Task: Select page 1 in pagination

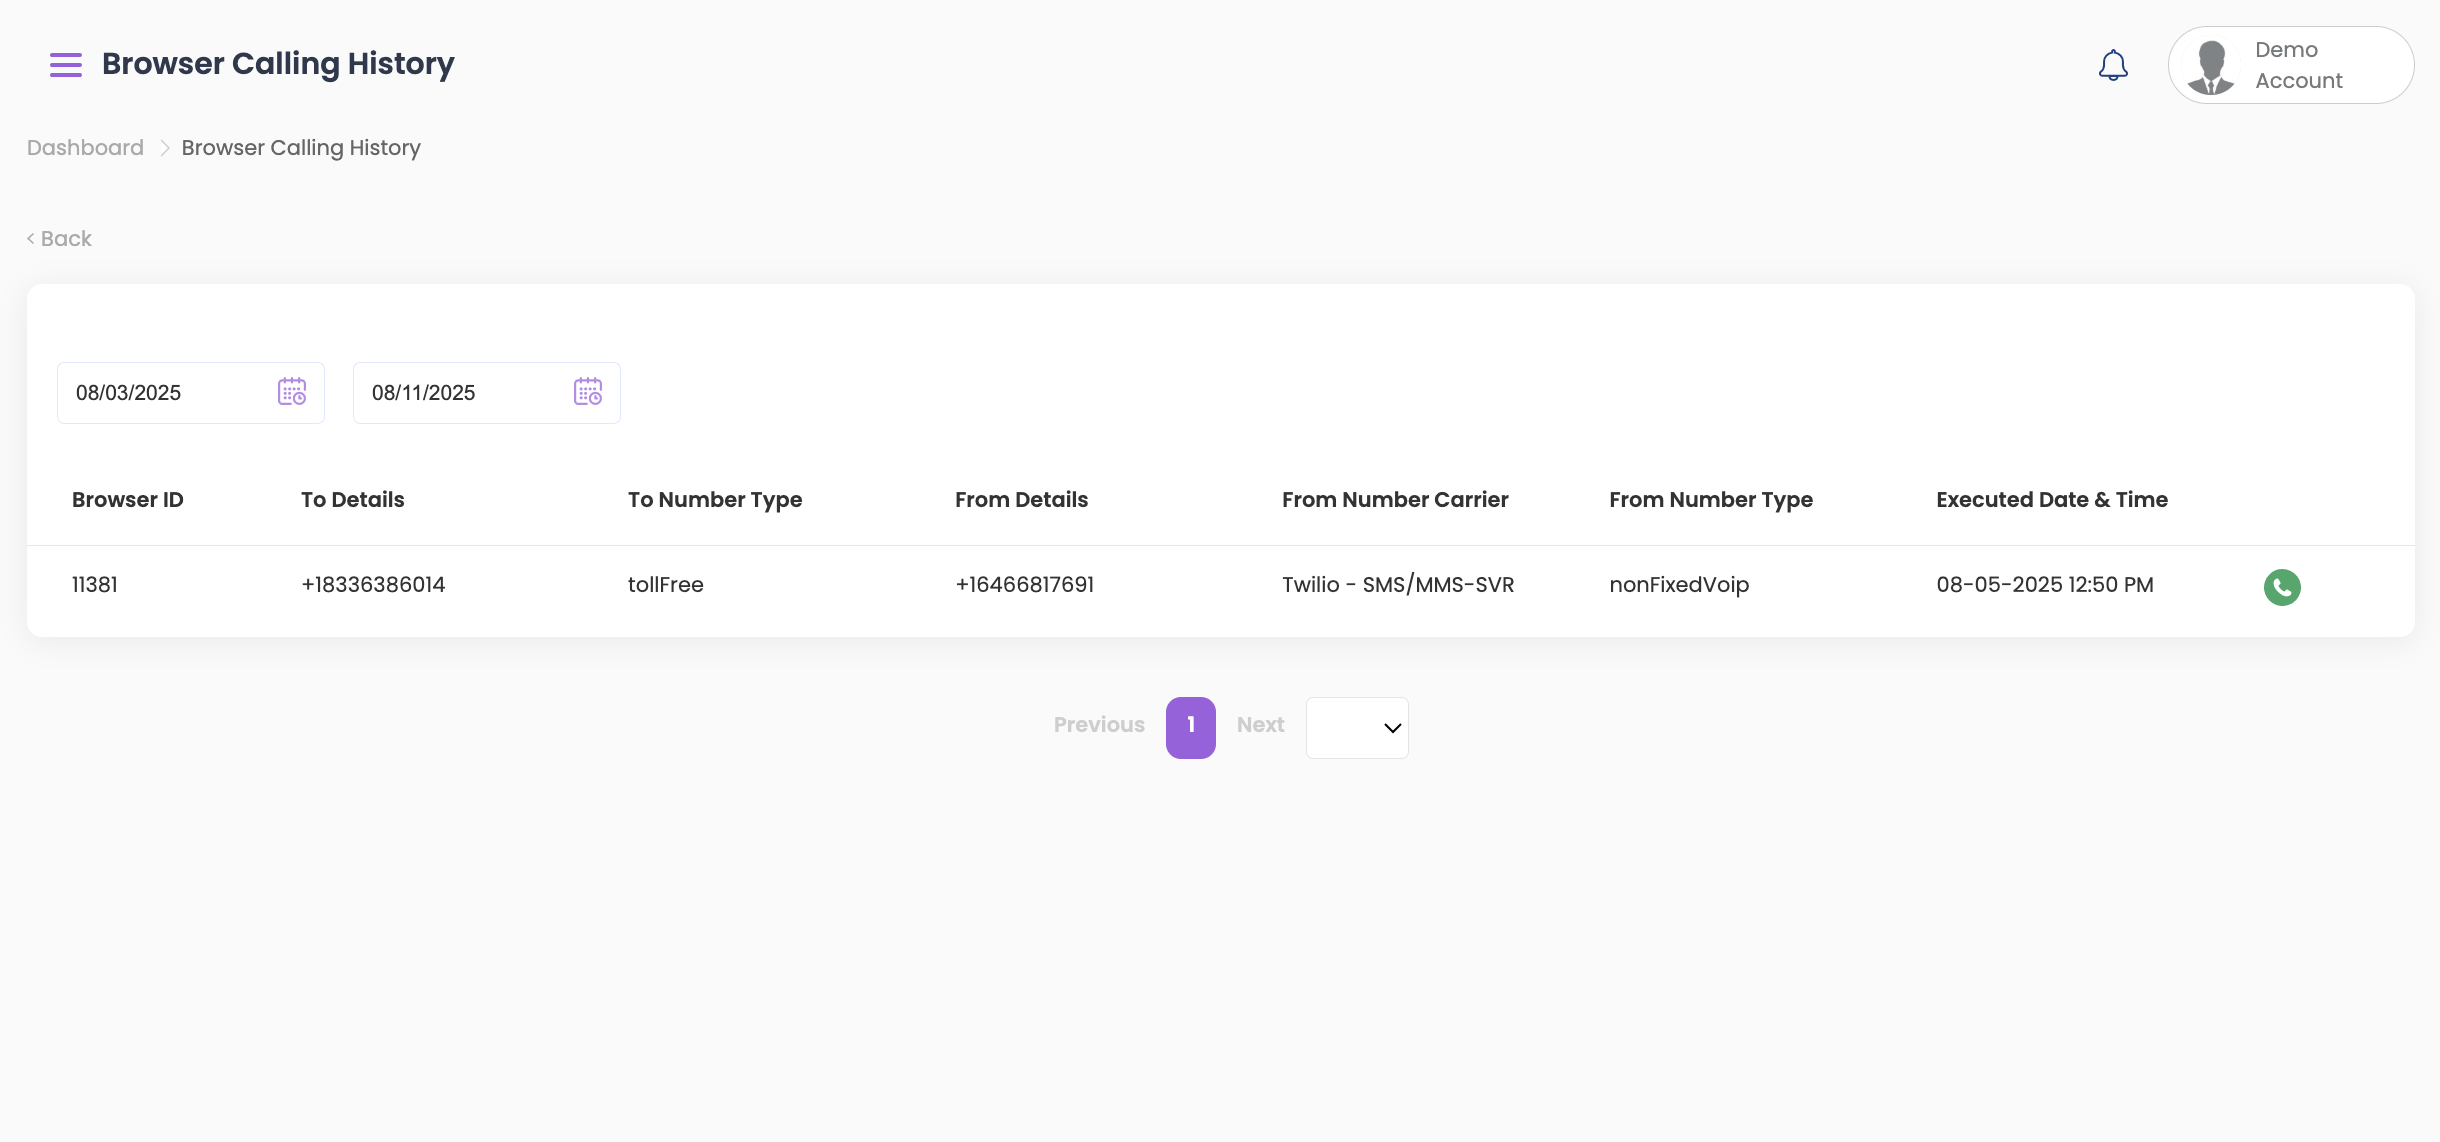Action: [x=1190, y=727]
